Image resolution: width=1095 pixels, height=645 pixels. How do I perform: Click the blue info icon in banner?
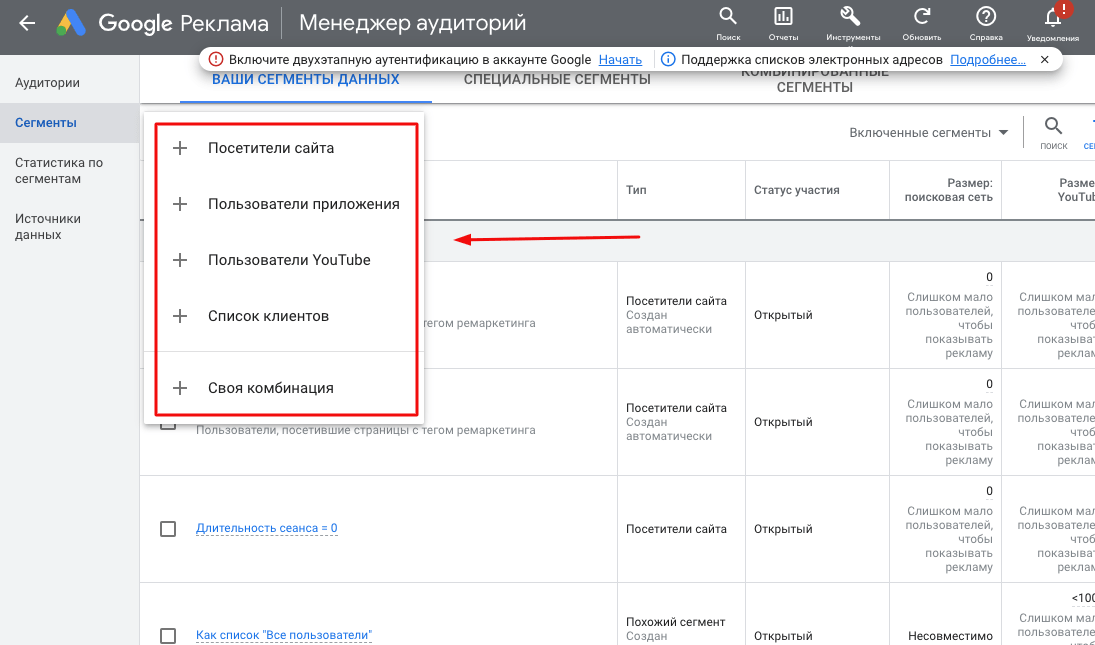click(x=668, y=60)
